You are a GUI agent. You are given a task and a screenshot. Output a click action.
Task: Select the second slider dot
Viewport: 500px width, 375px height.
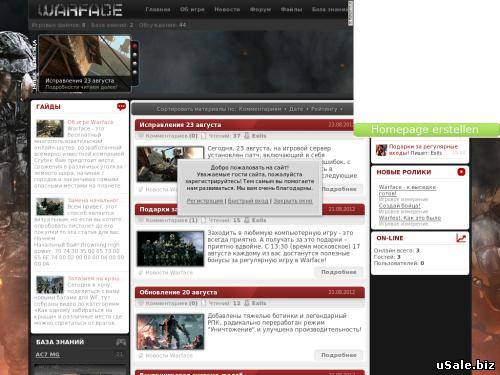point(135,55)
